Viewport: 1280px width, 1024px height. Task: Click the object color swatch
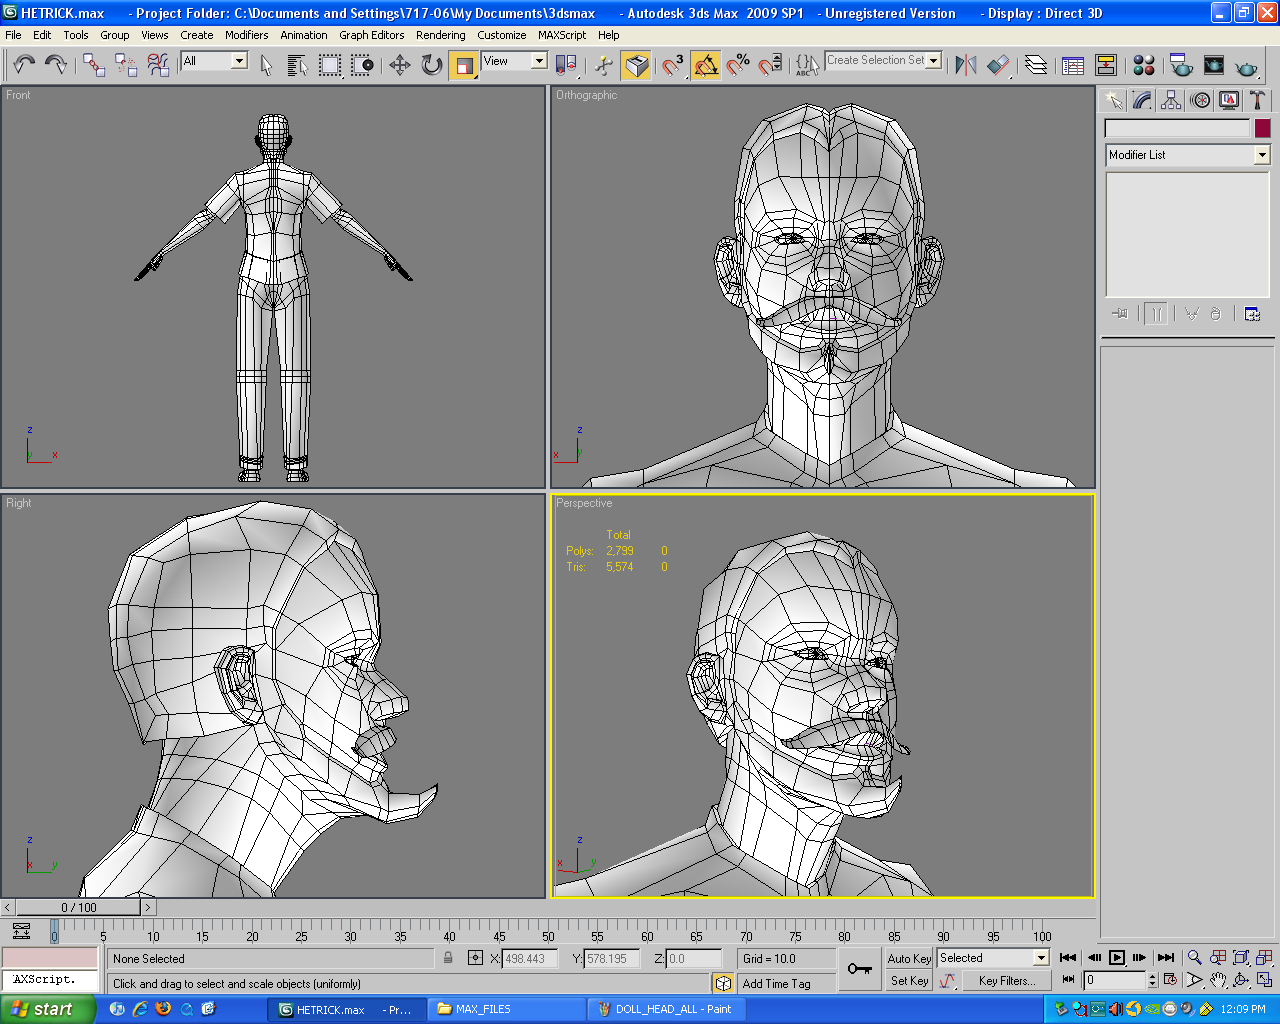(1263, 128)
